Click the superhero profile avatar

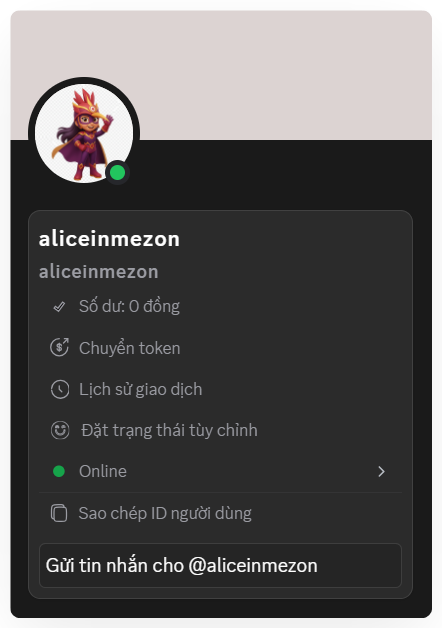[x=84, y=133]
